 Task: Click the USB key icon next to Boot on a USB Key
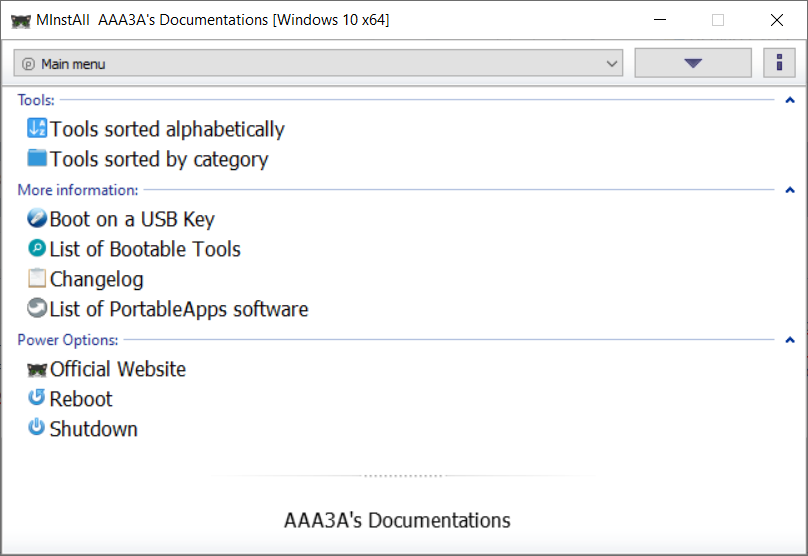tap(37, 218)
